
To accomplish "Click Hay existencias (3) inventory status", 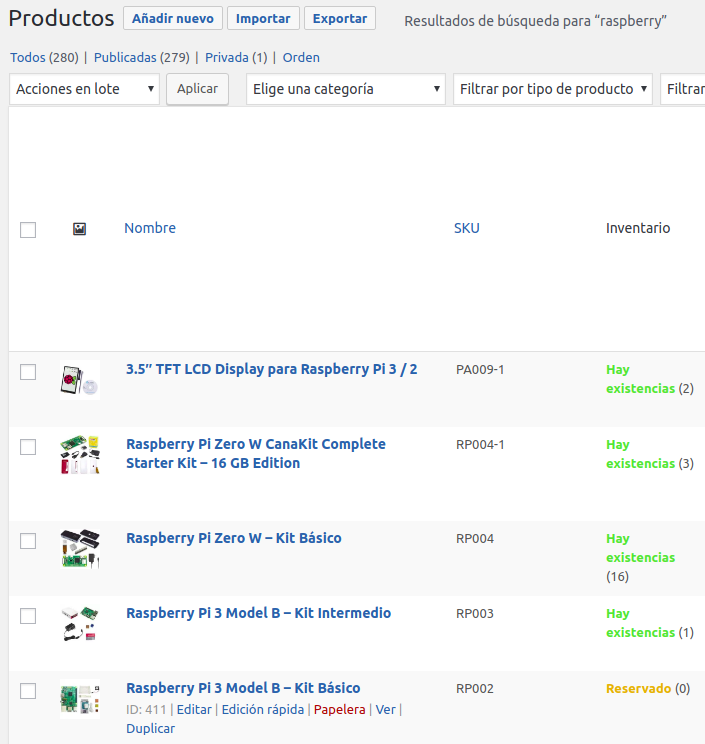I will point(650,454).
